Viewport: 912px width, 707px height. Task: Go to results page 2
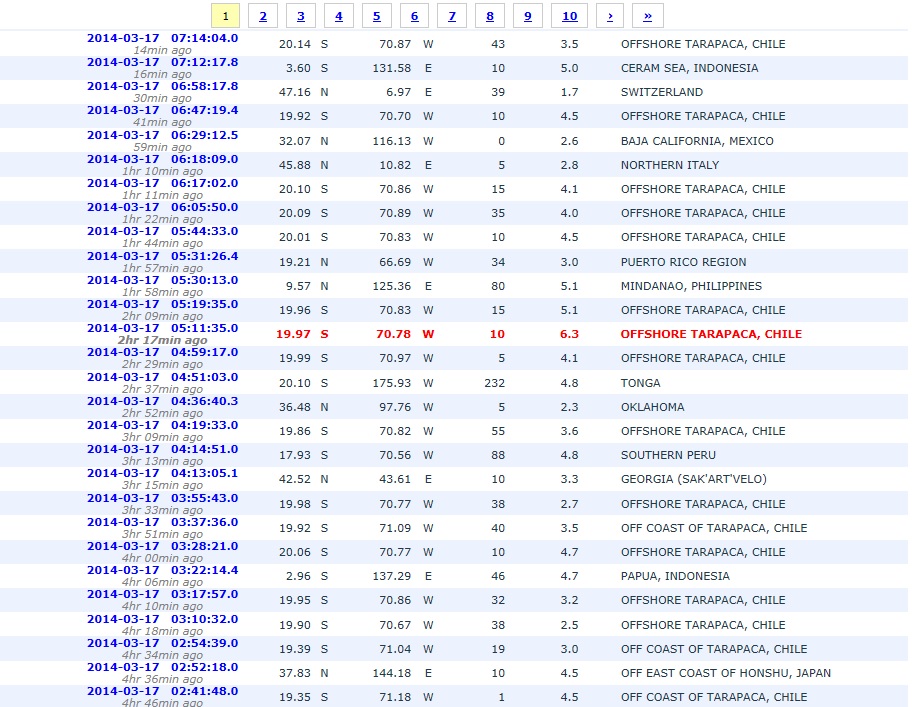(x=263, y=16)
